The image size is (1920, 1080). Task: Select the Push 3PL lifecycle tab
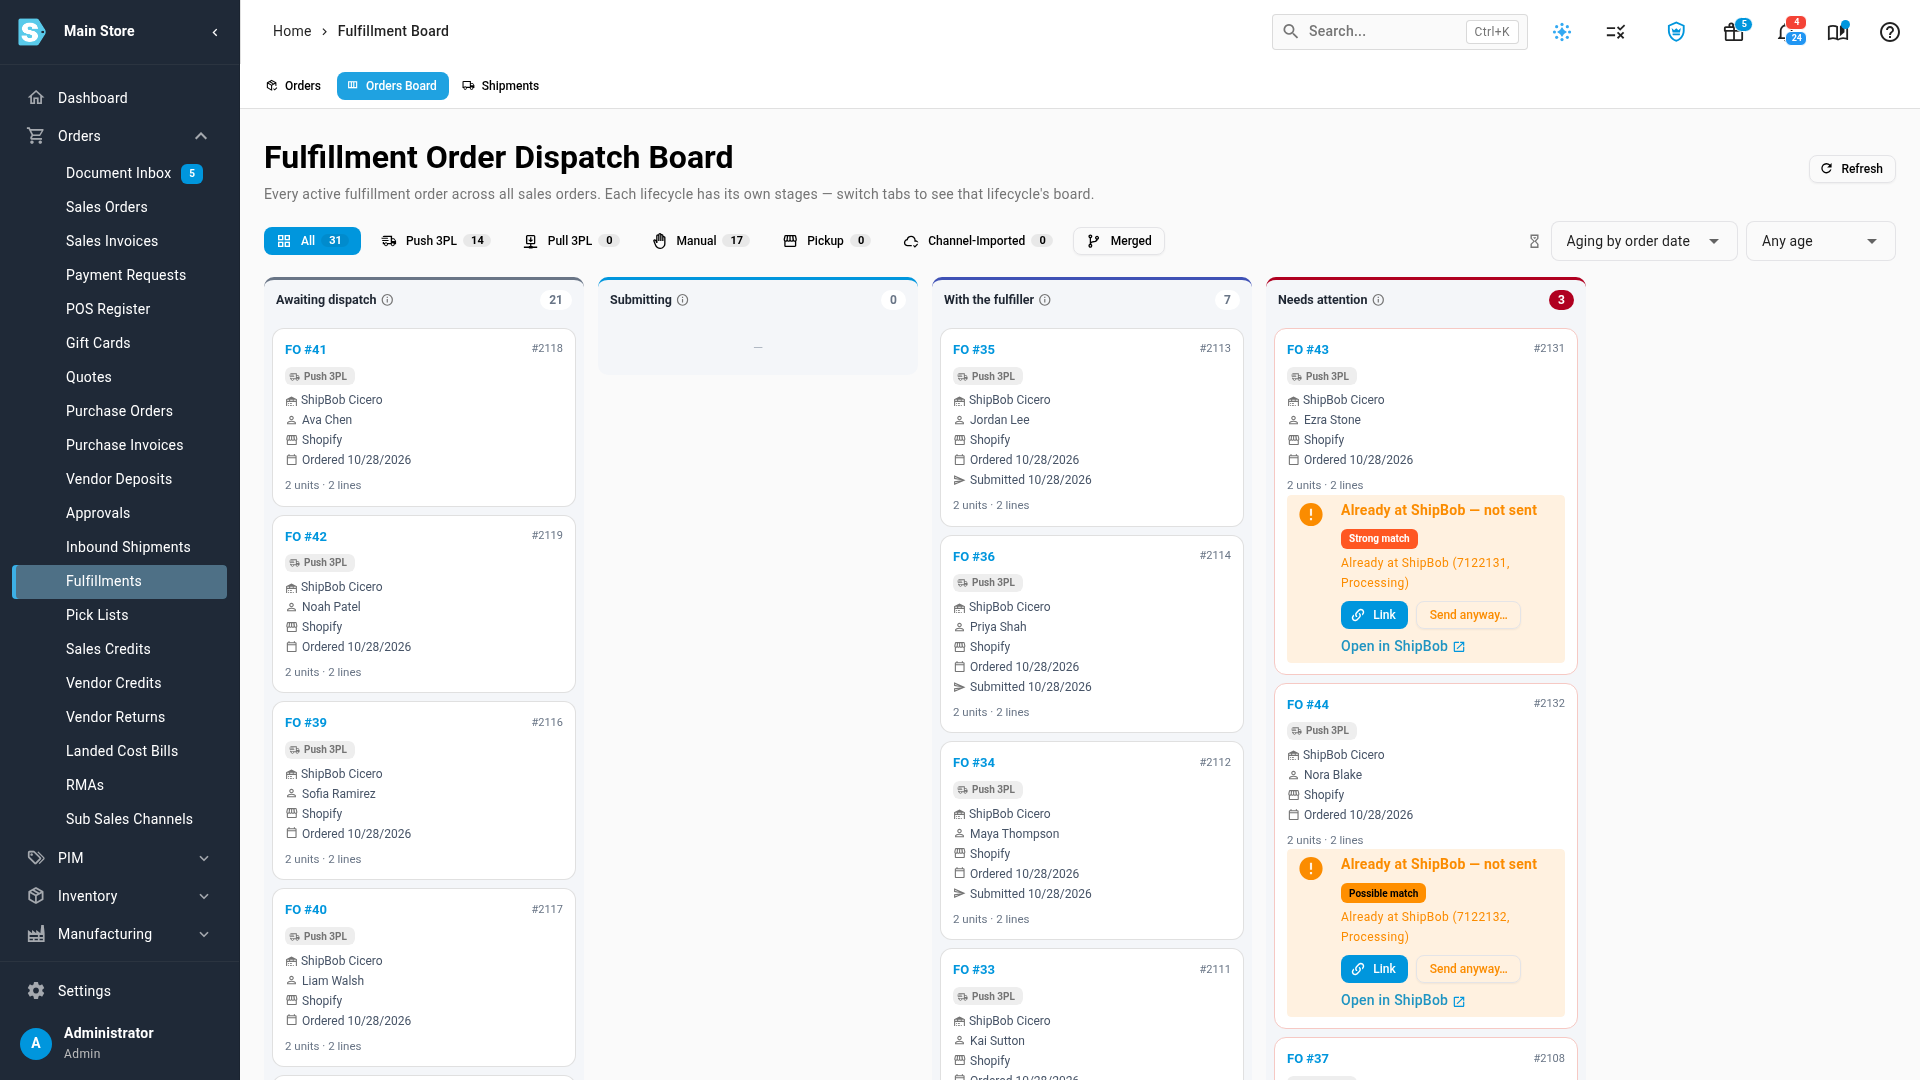pyautogui.click(x=436, y=241)
